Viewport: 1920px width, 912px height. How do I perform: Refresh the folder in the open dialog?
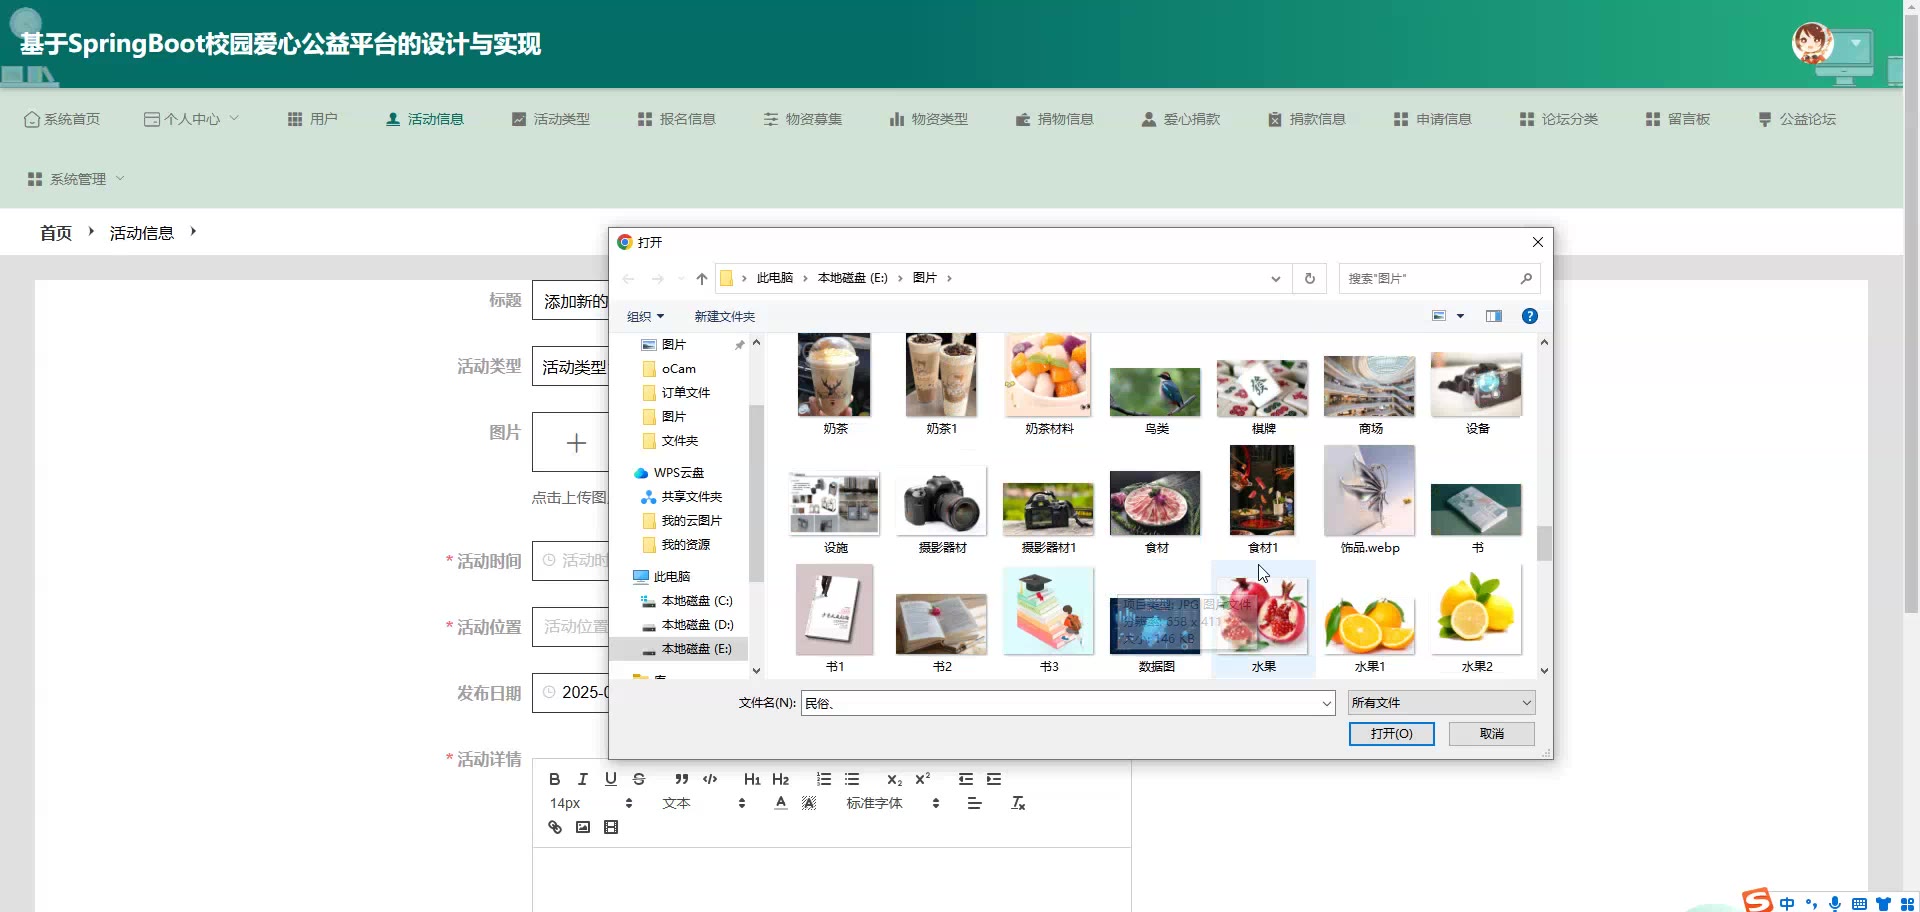(x=1309, y=278)
